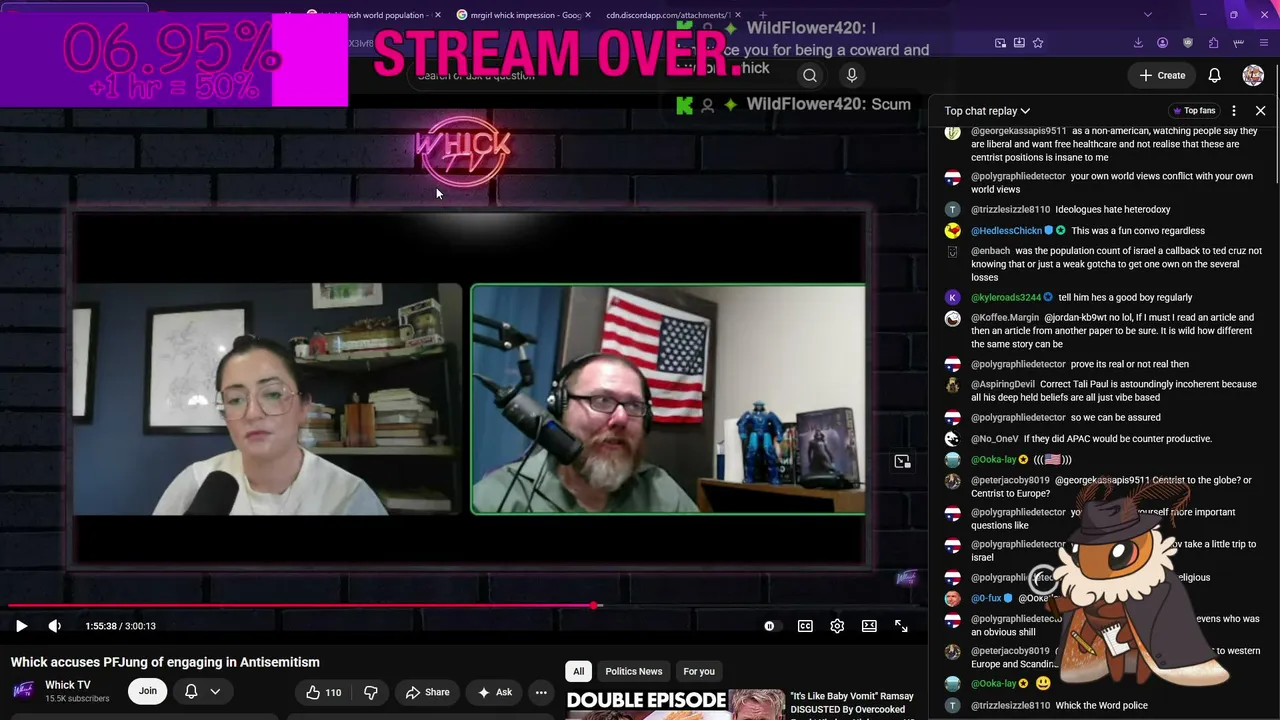This screenshot has width=1280, height=720.
Task: Click @enbach's chat username
Action: click(x=990, y=251)
